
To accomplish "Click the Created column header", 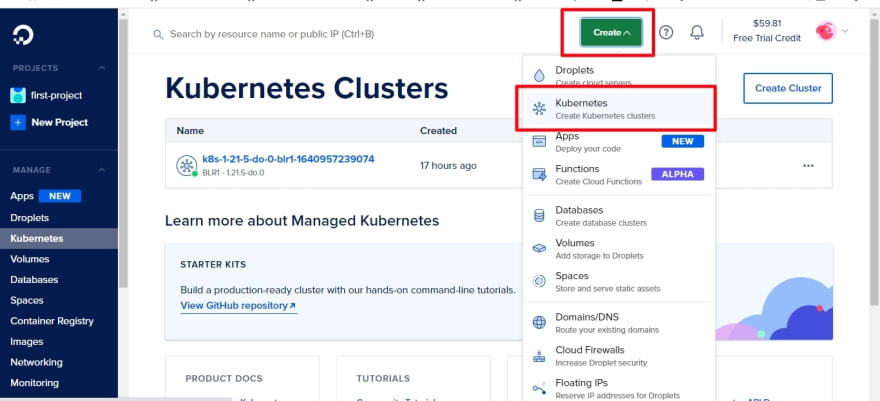I will click(438, 131).
